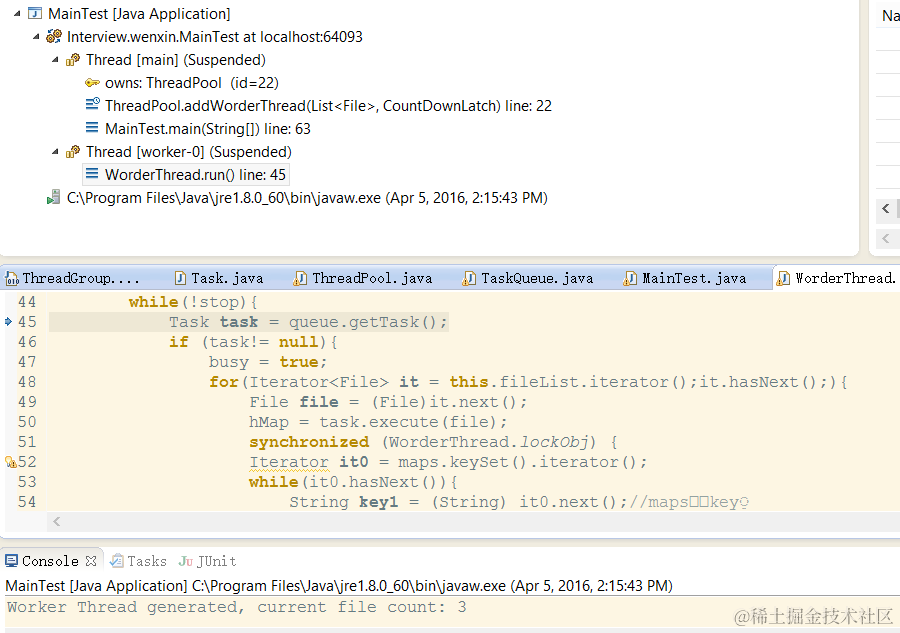
Task: Select Thread [main] (Suspended) row
Action: tap(176, 60)
